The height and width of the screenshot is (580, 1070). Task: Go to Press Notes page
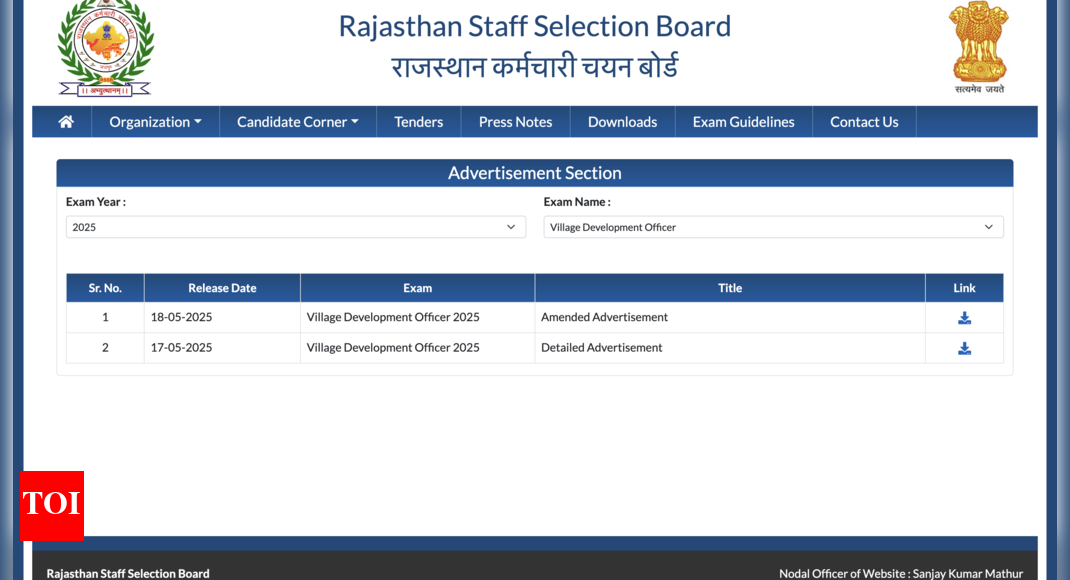[515, 122]
